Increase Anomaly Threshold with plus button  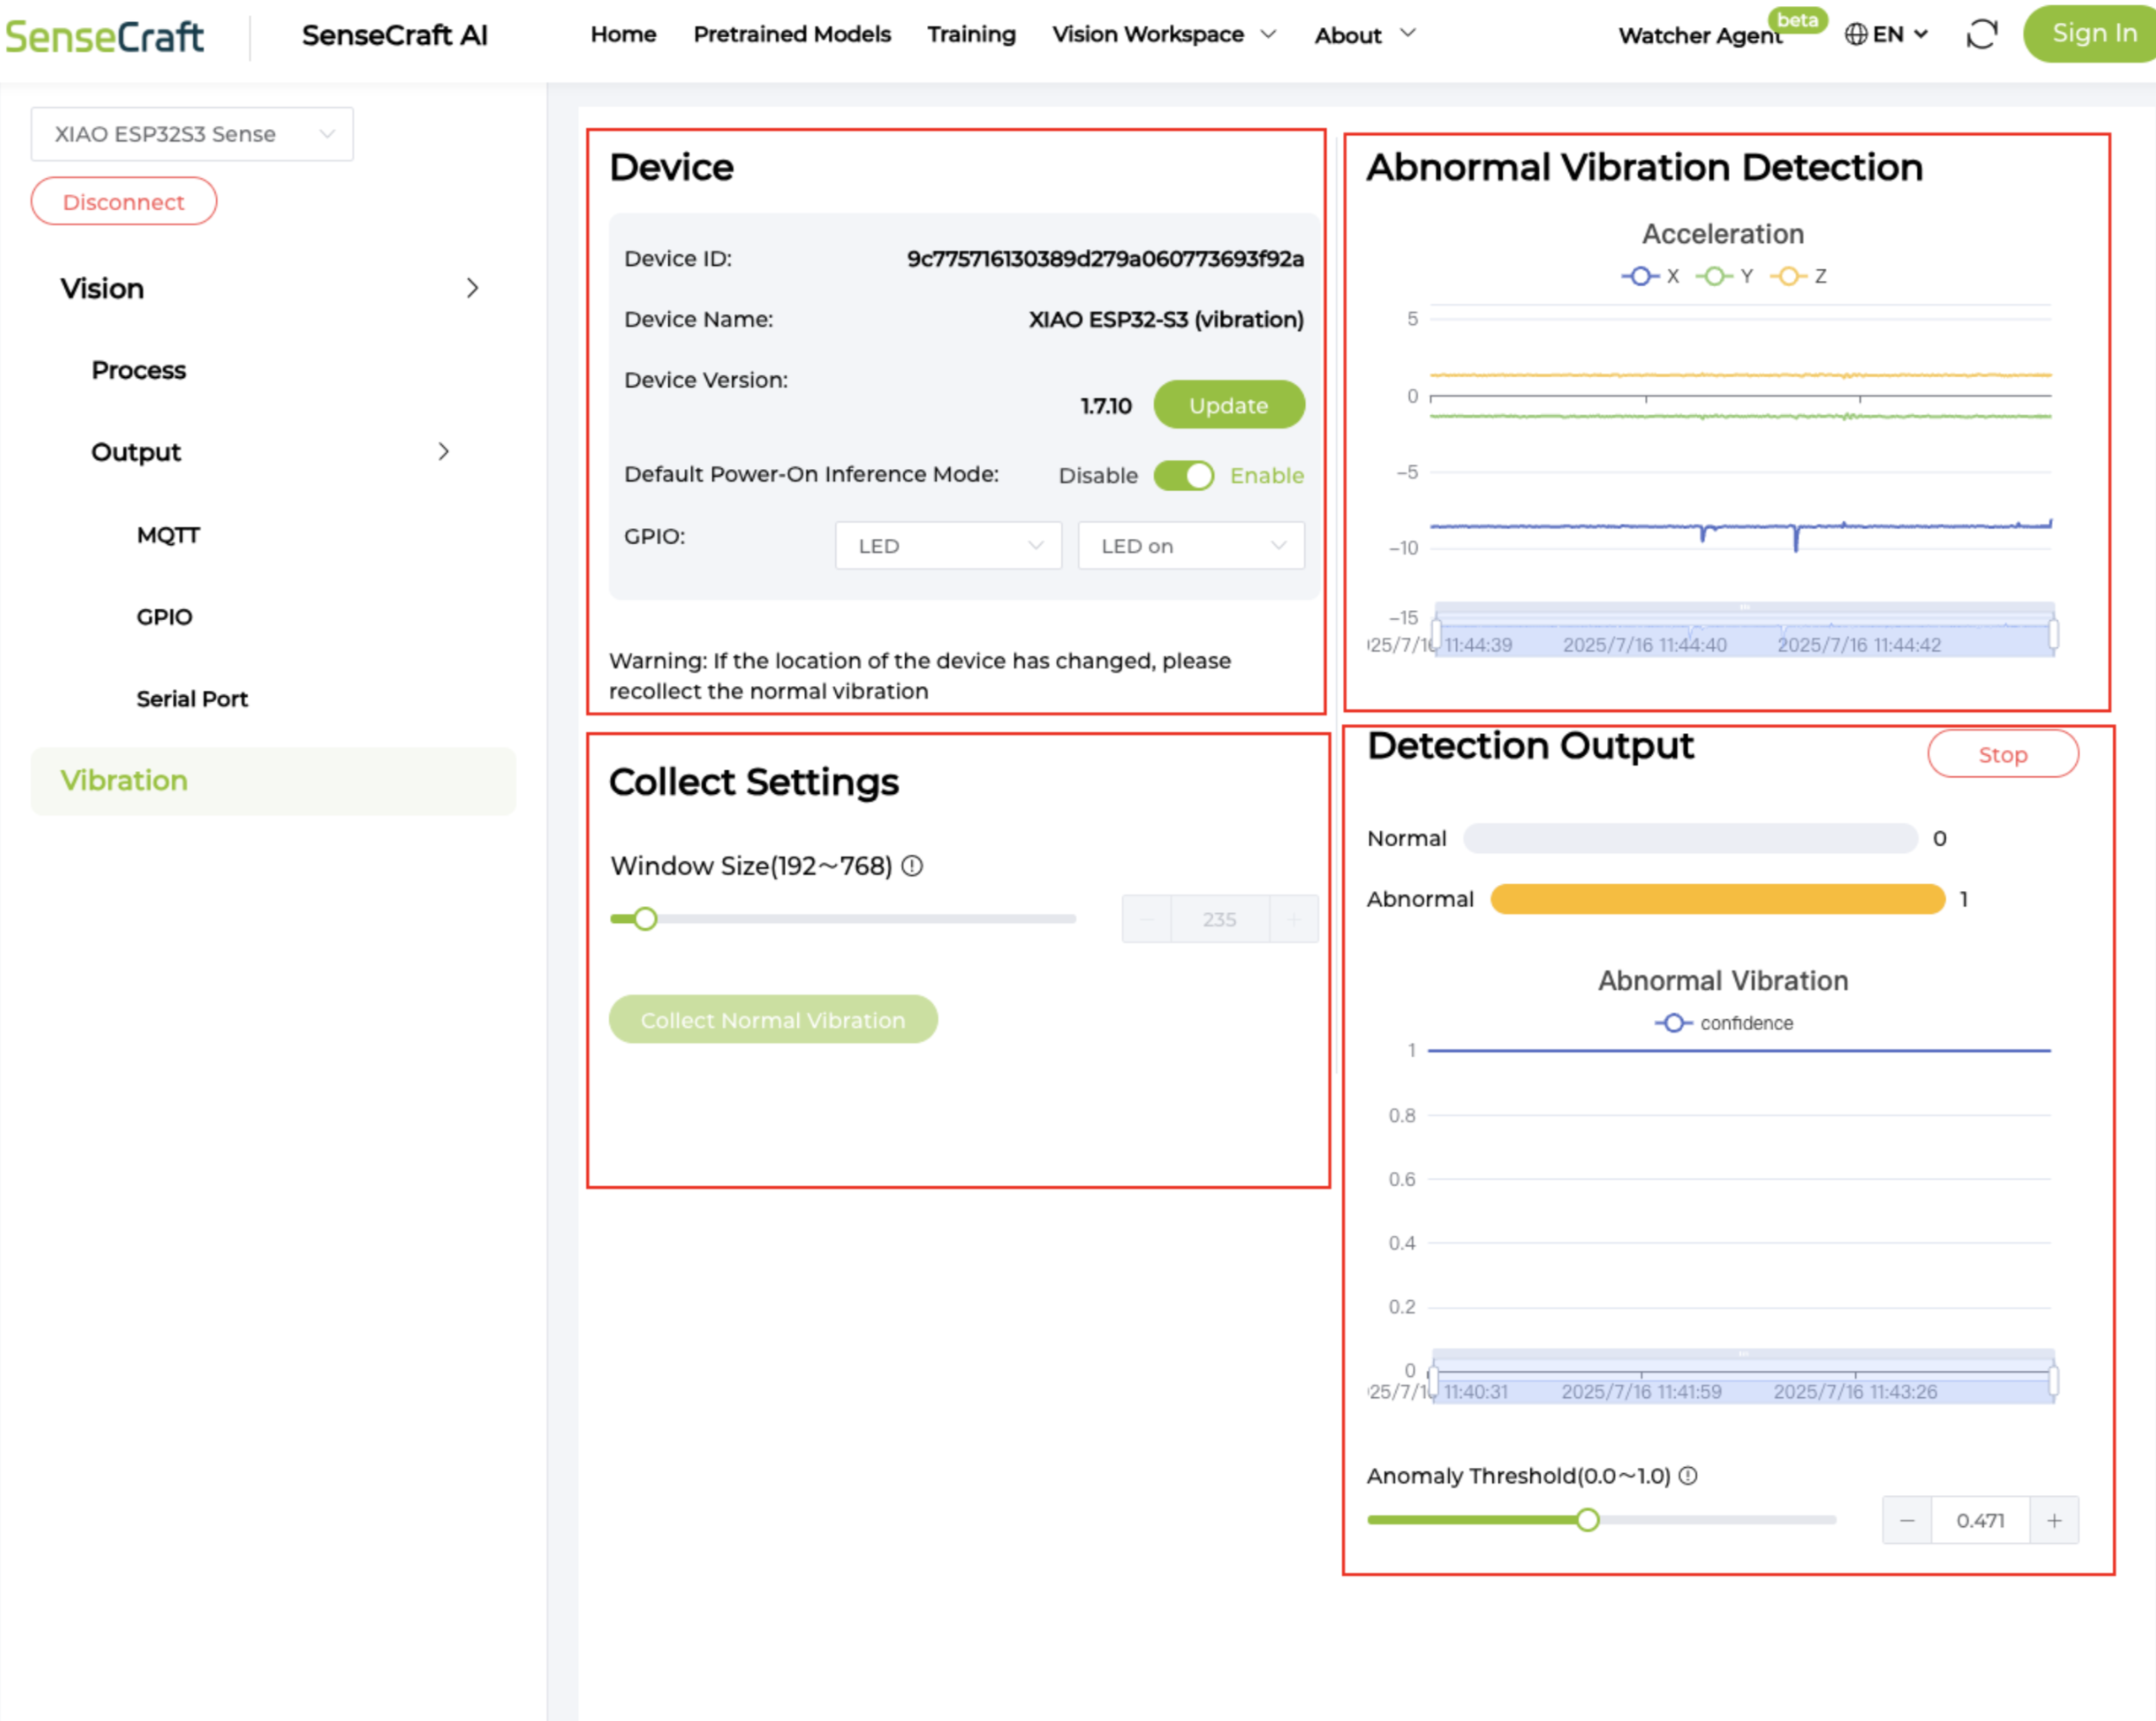pos(2054,1520)
